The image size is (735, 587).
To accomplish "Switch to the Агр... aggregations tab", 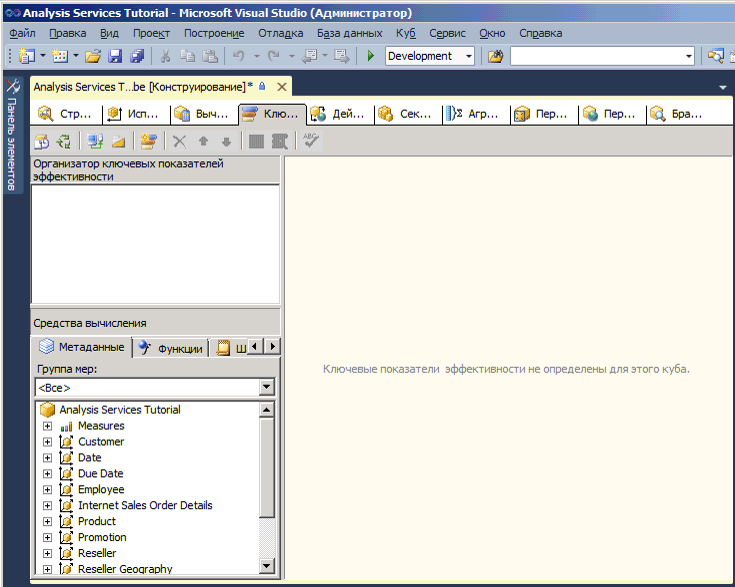I will tap(474, 114).
